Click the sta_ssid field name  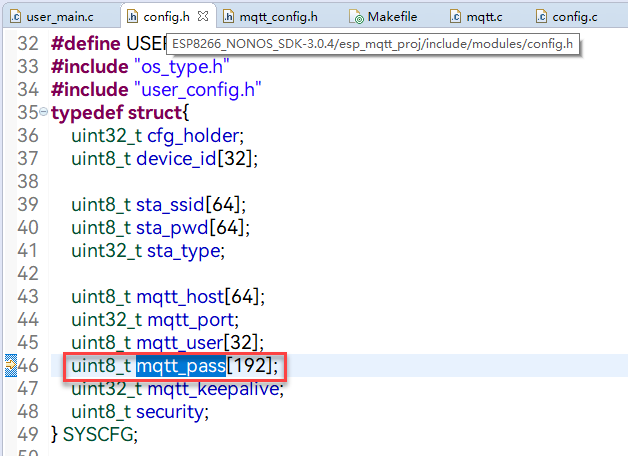click(x=170, y=205)
